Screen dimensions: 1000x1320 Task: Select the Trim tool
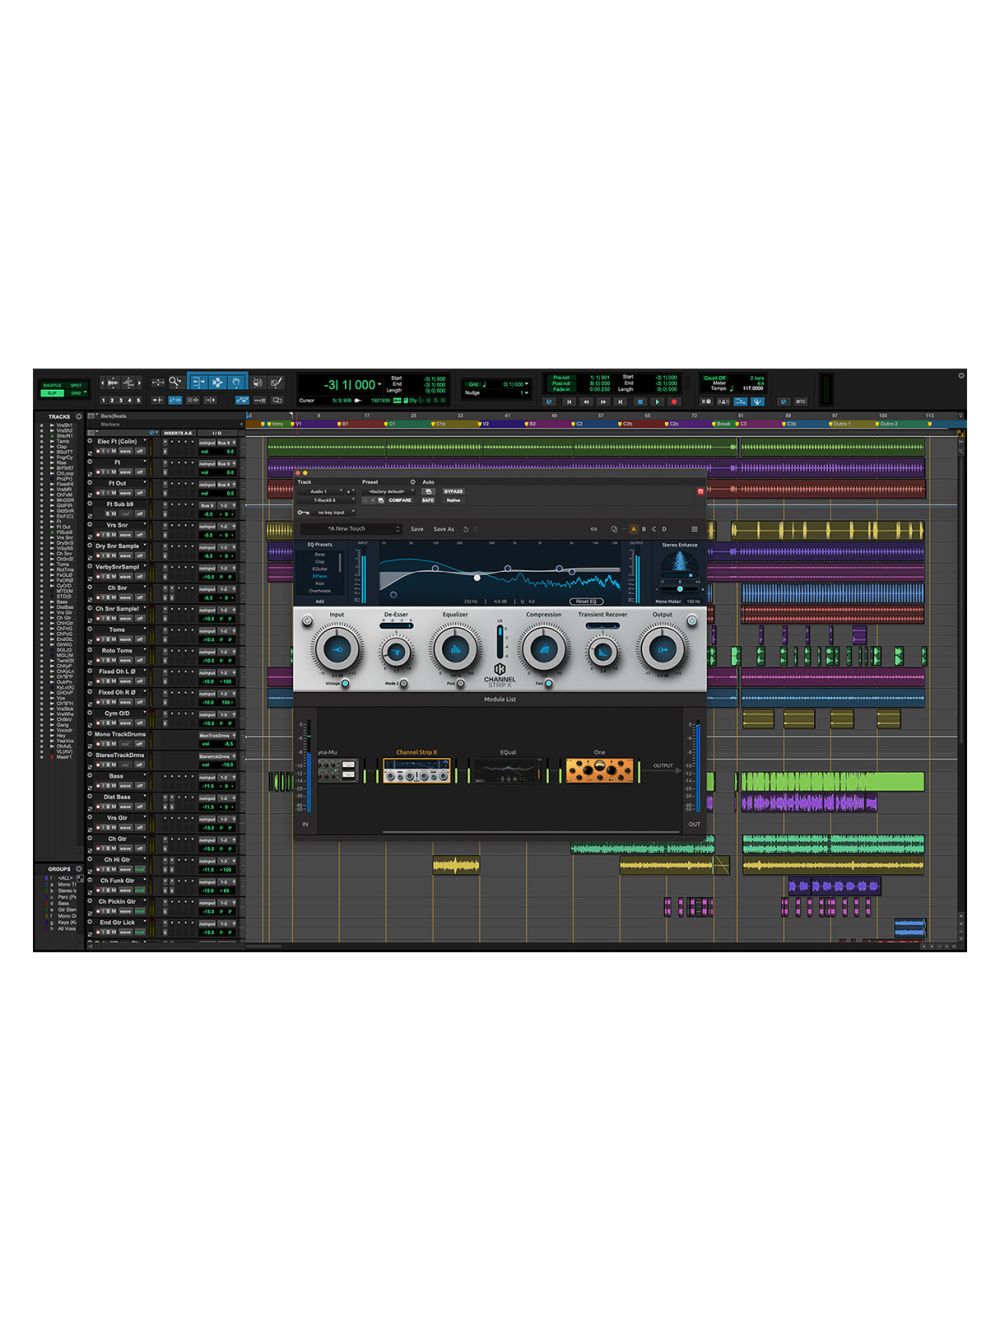[x=199, y=381]
